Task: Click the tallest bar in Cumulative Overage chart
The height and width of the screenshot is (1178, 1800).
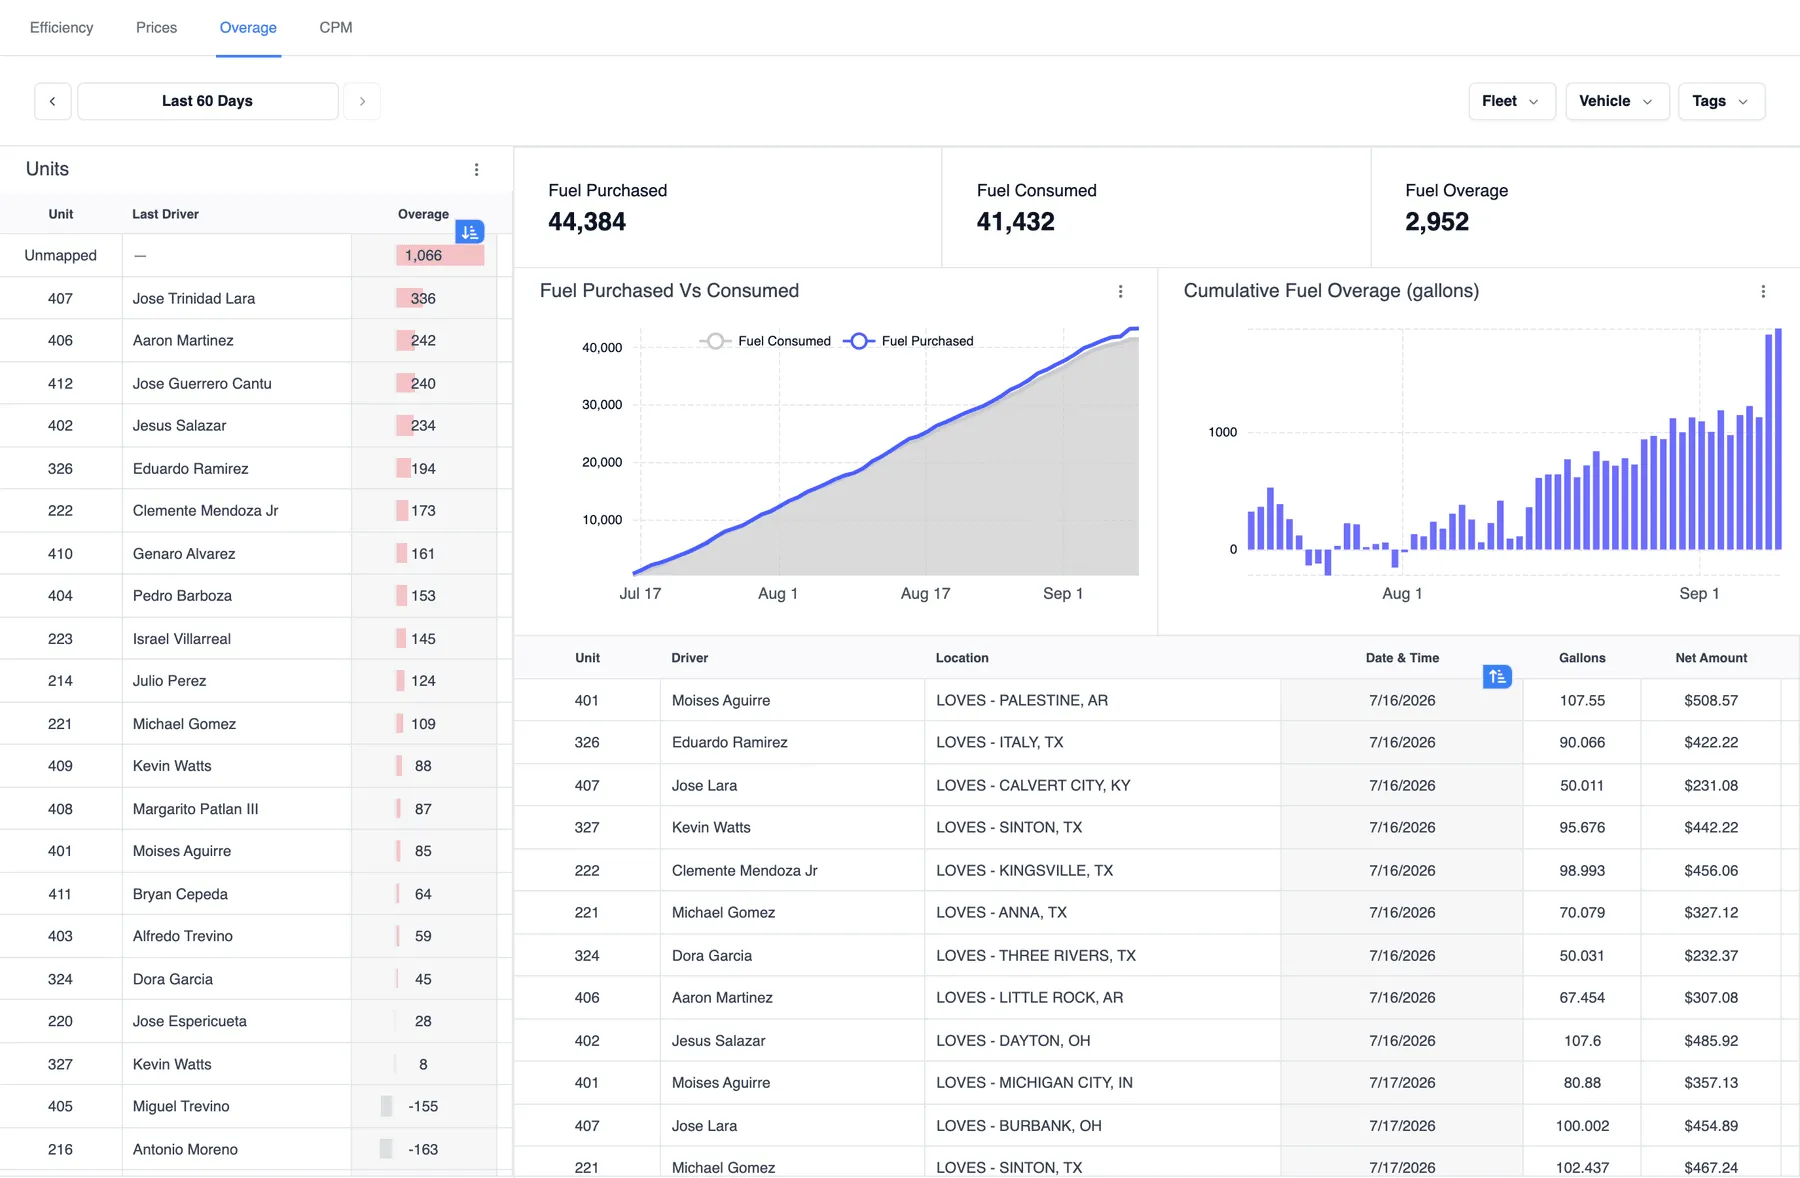Action: coord(1778,439)
